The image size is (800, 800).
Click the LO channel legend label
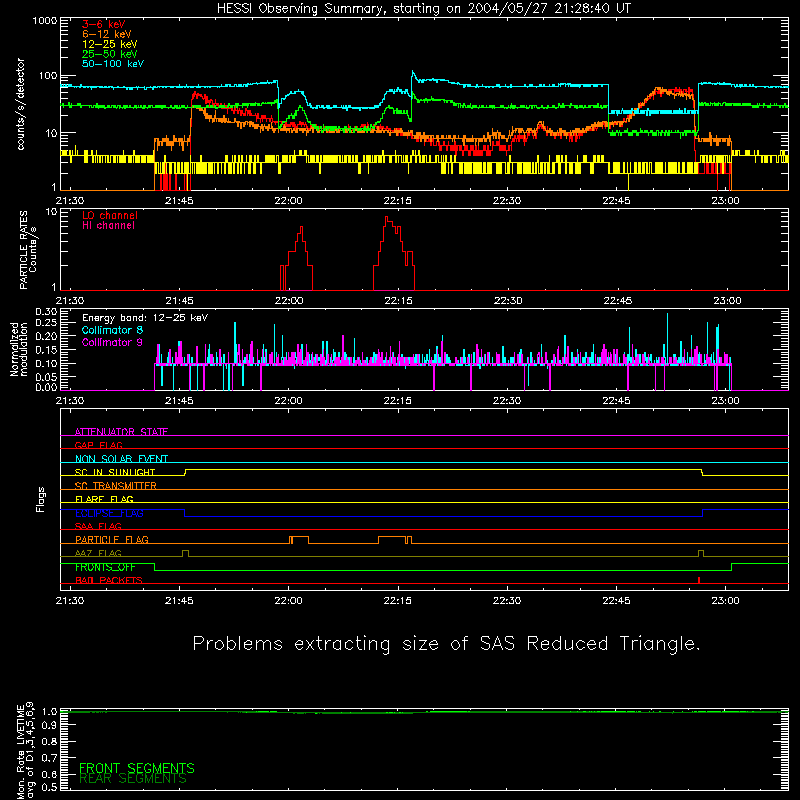110,215
